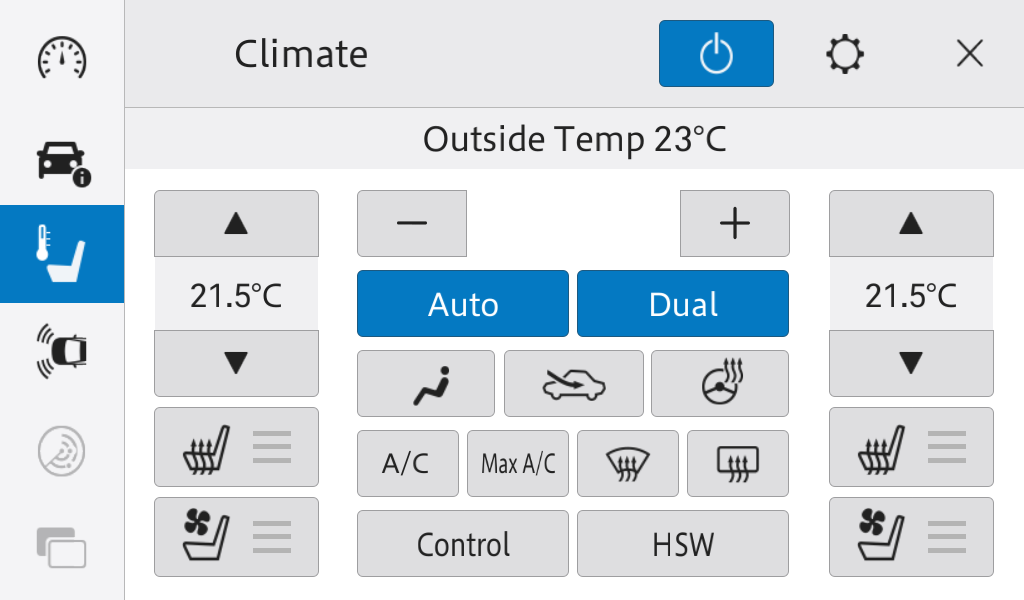Open parking sensors from the sidebar

[x=61, y=351]
